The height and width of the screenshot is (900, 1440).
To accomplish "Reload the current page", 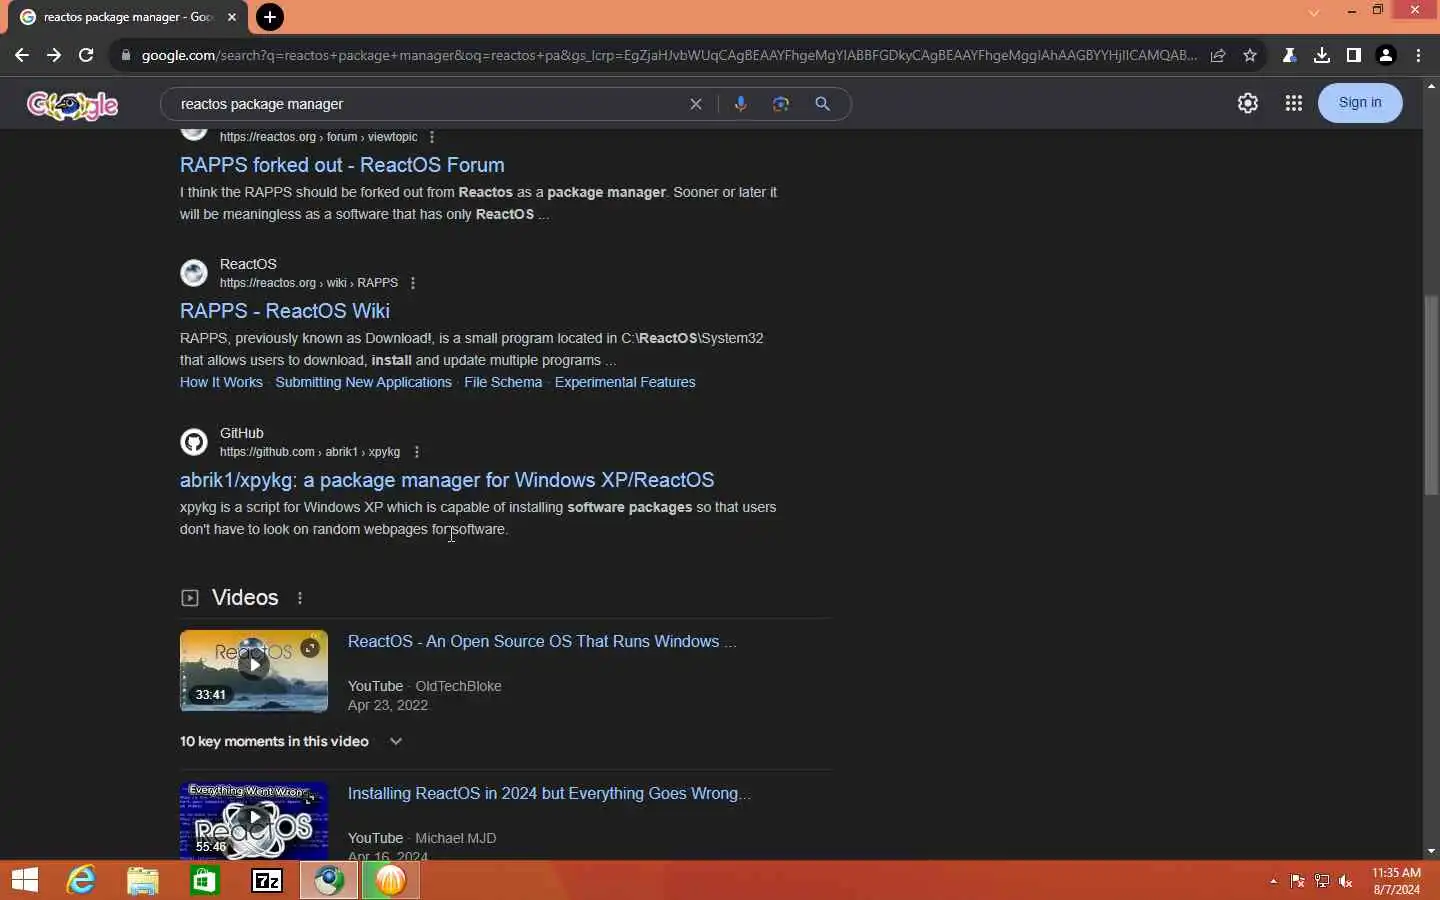I will (86, 56).
